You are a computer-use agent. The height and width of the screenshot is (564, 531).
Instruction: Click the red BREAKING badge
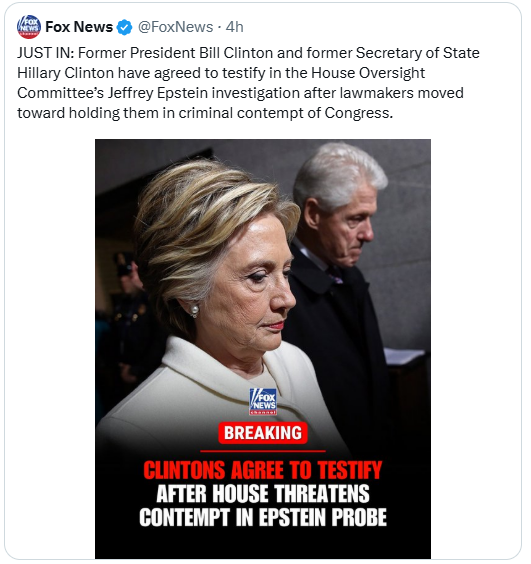tap(263, 432)
